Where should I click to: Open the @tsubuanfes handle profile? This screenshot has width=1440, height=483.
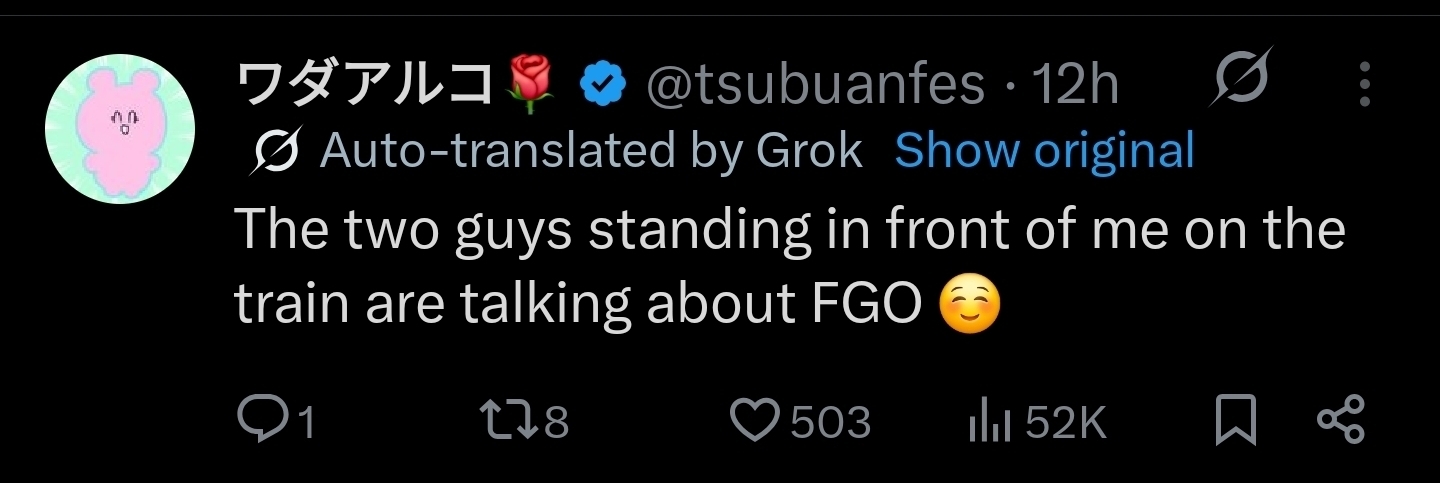tap(816, 85)
